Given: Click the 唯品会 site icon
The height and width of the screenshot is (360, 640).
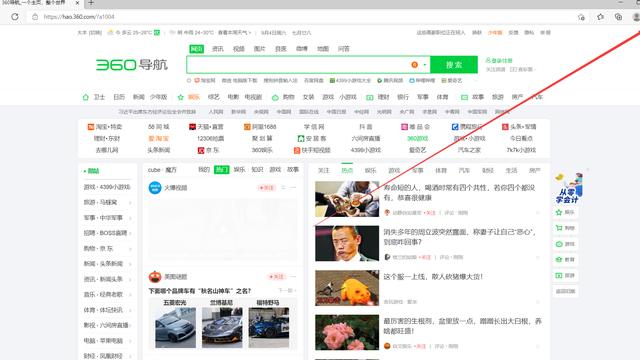Looking at the screenshot, I should tap(404, 127).
